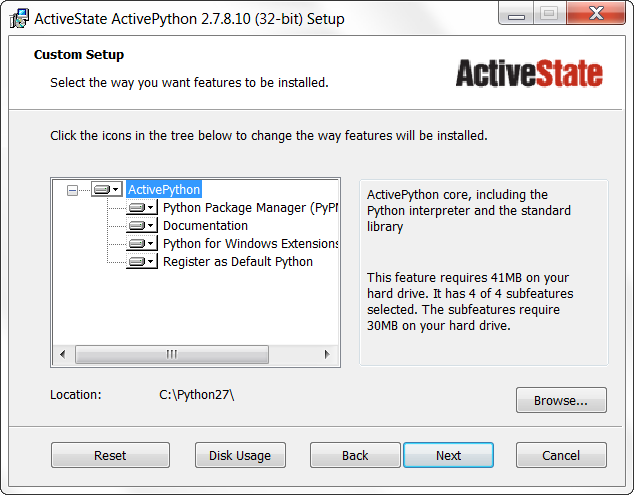Image resolution: width=634 pixels, height=495 pixels.
Task: Click the installer icon in title bar
Action: 18,18
